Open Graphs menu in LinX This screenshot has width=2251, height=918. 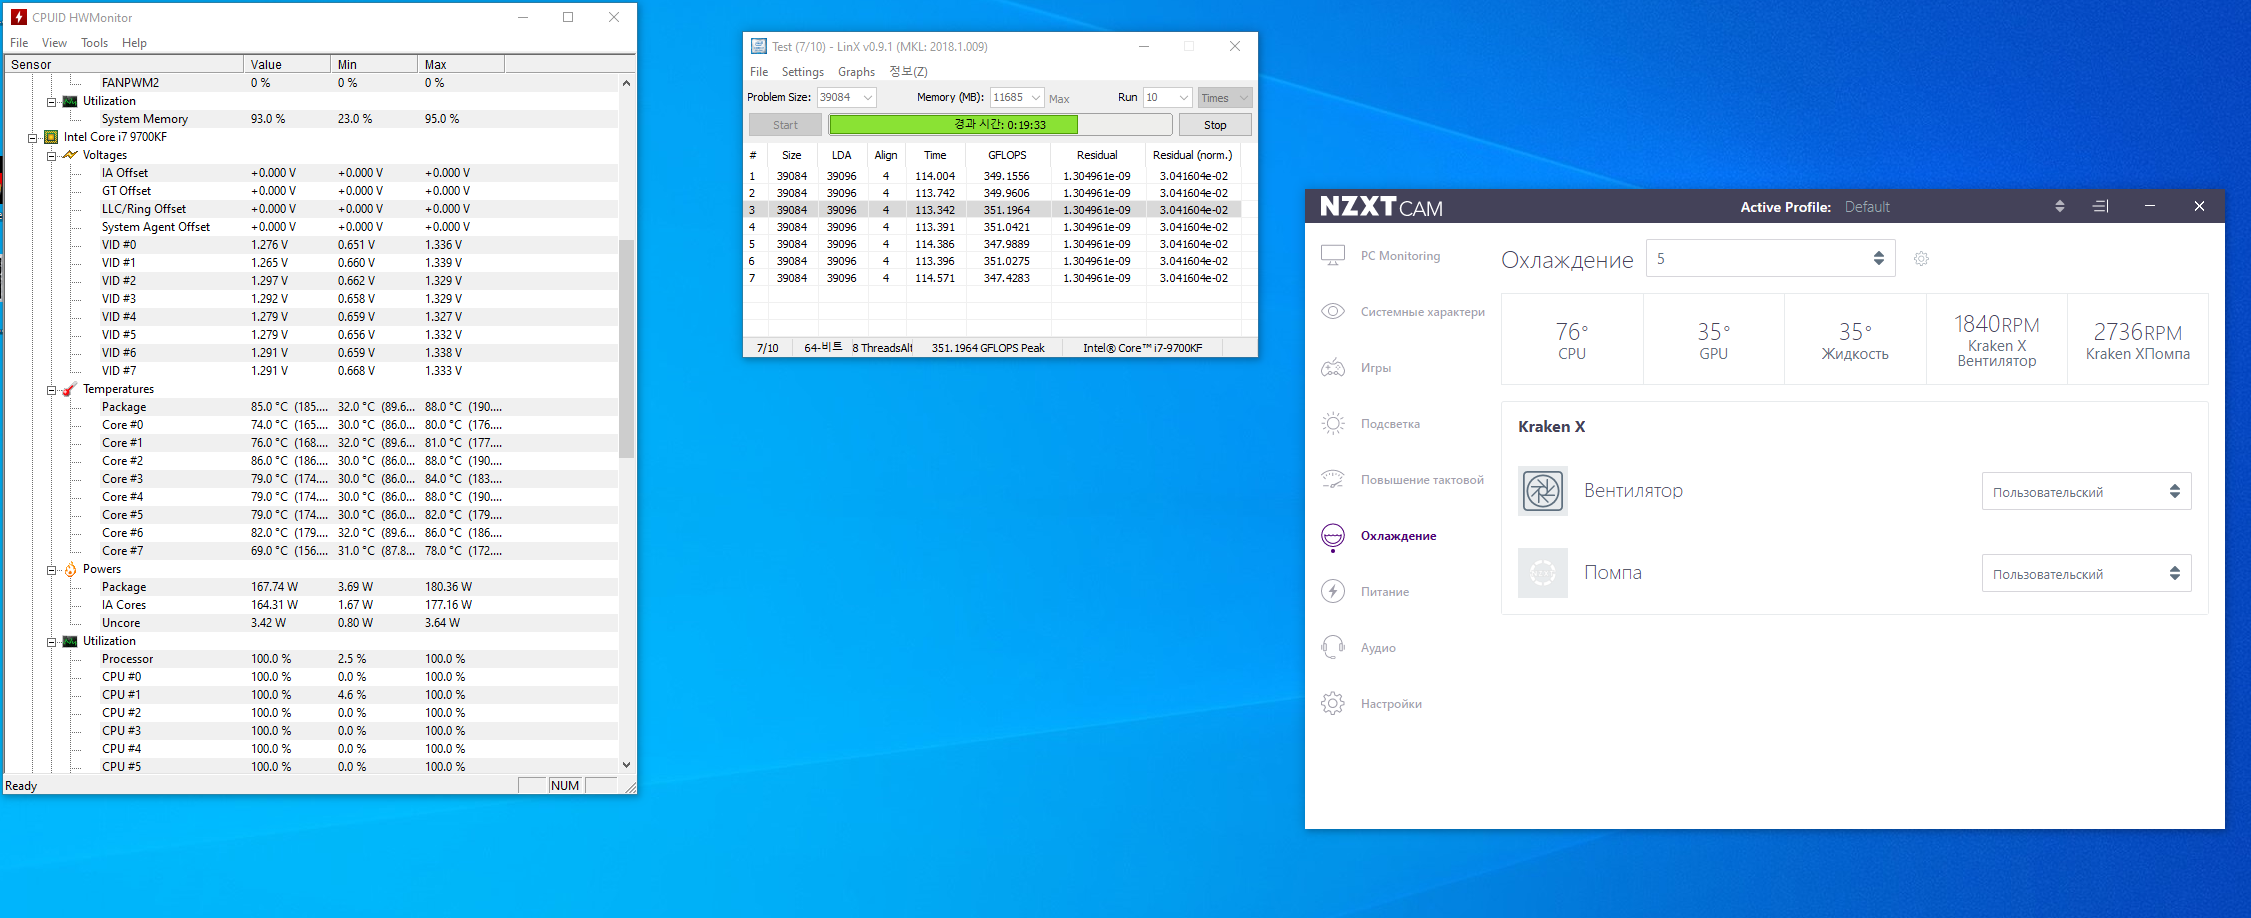(x=856, y=72)
